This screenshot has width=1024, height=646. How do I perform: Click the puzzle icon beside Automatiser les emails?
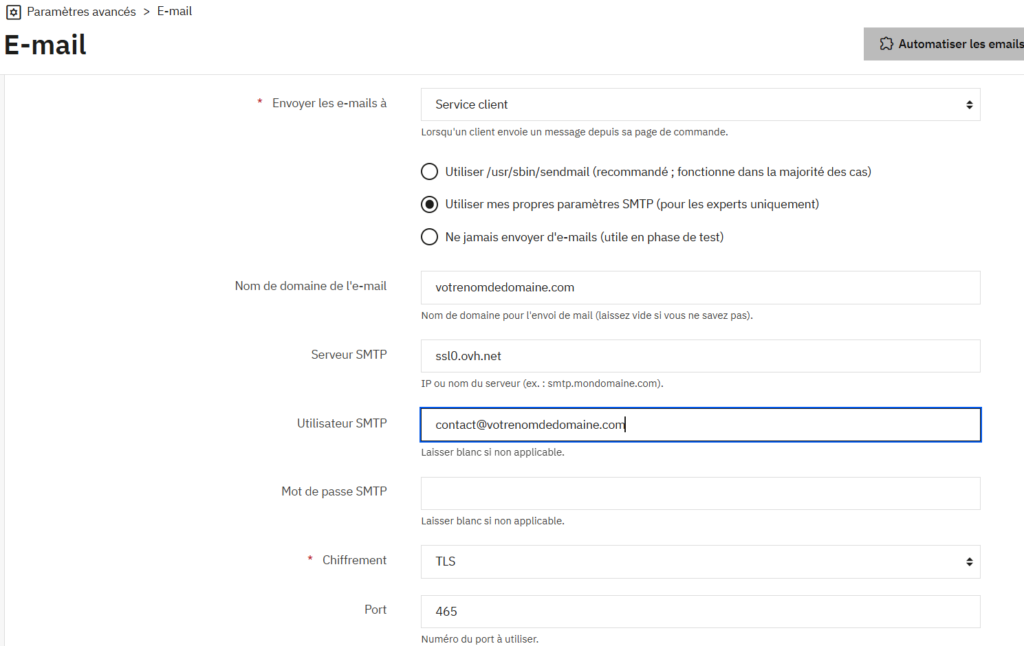[885, 44]
